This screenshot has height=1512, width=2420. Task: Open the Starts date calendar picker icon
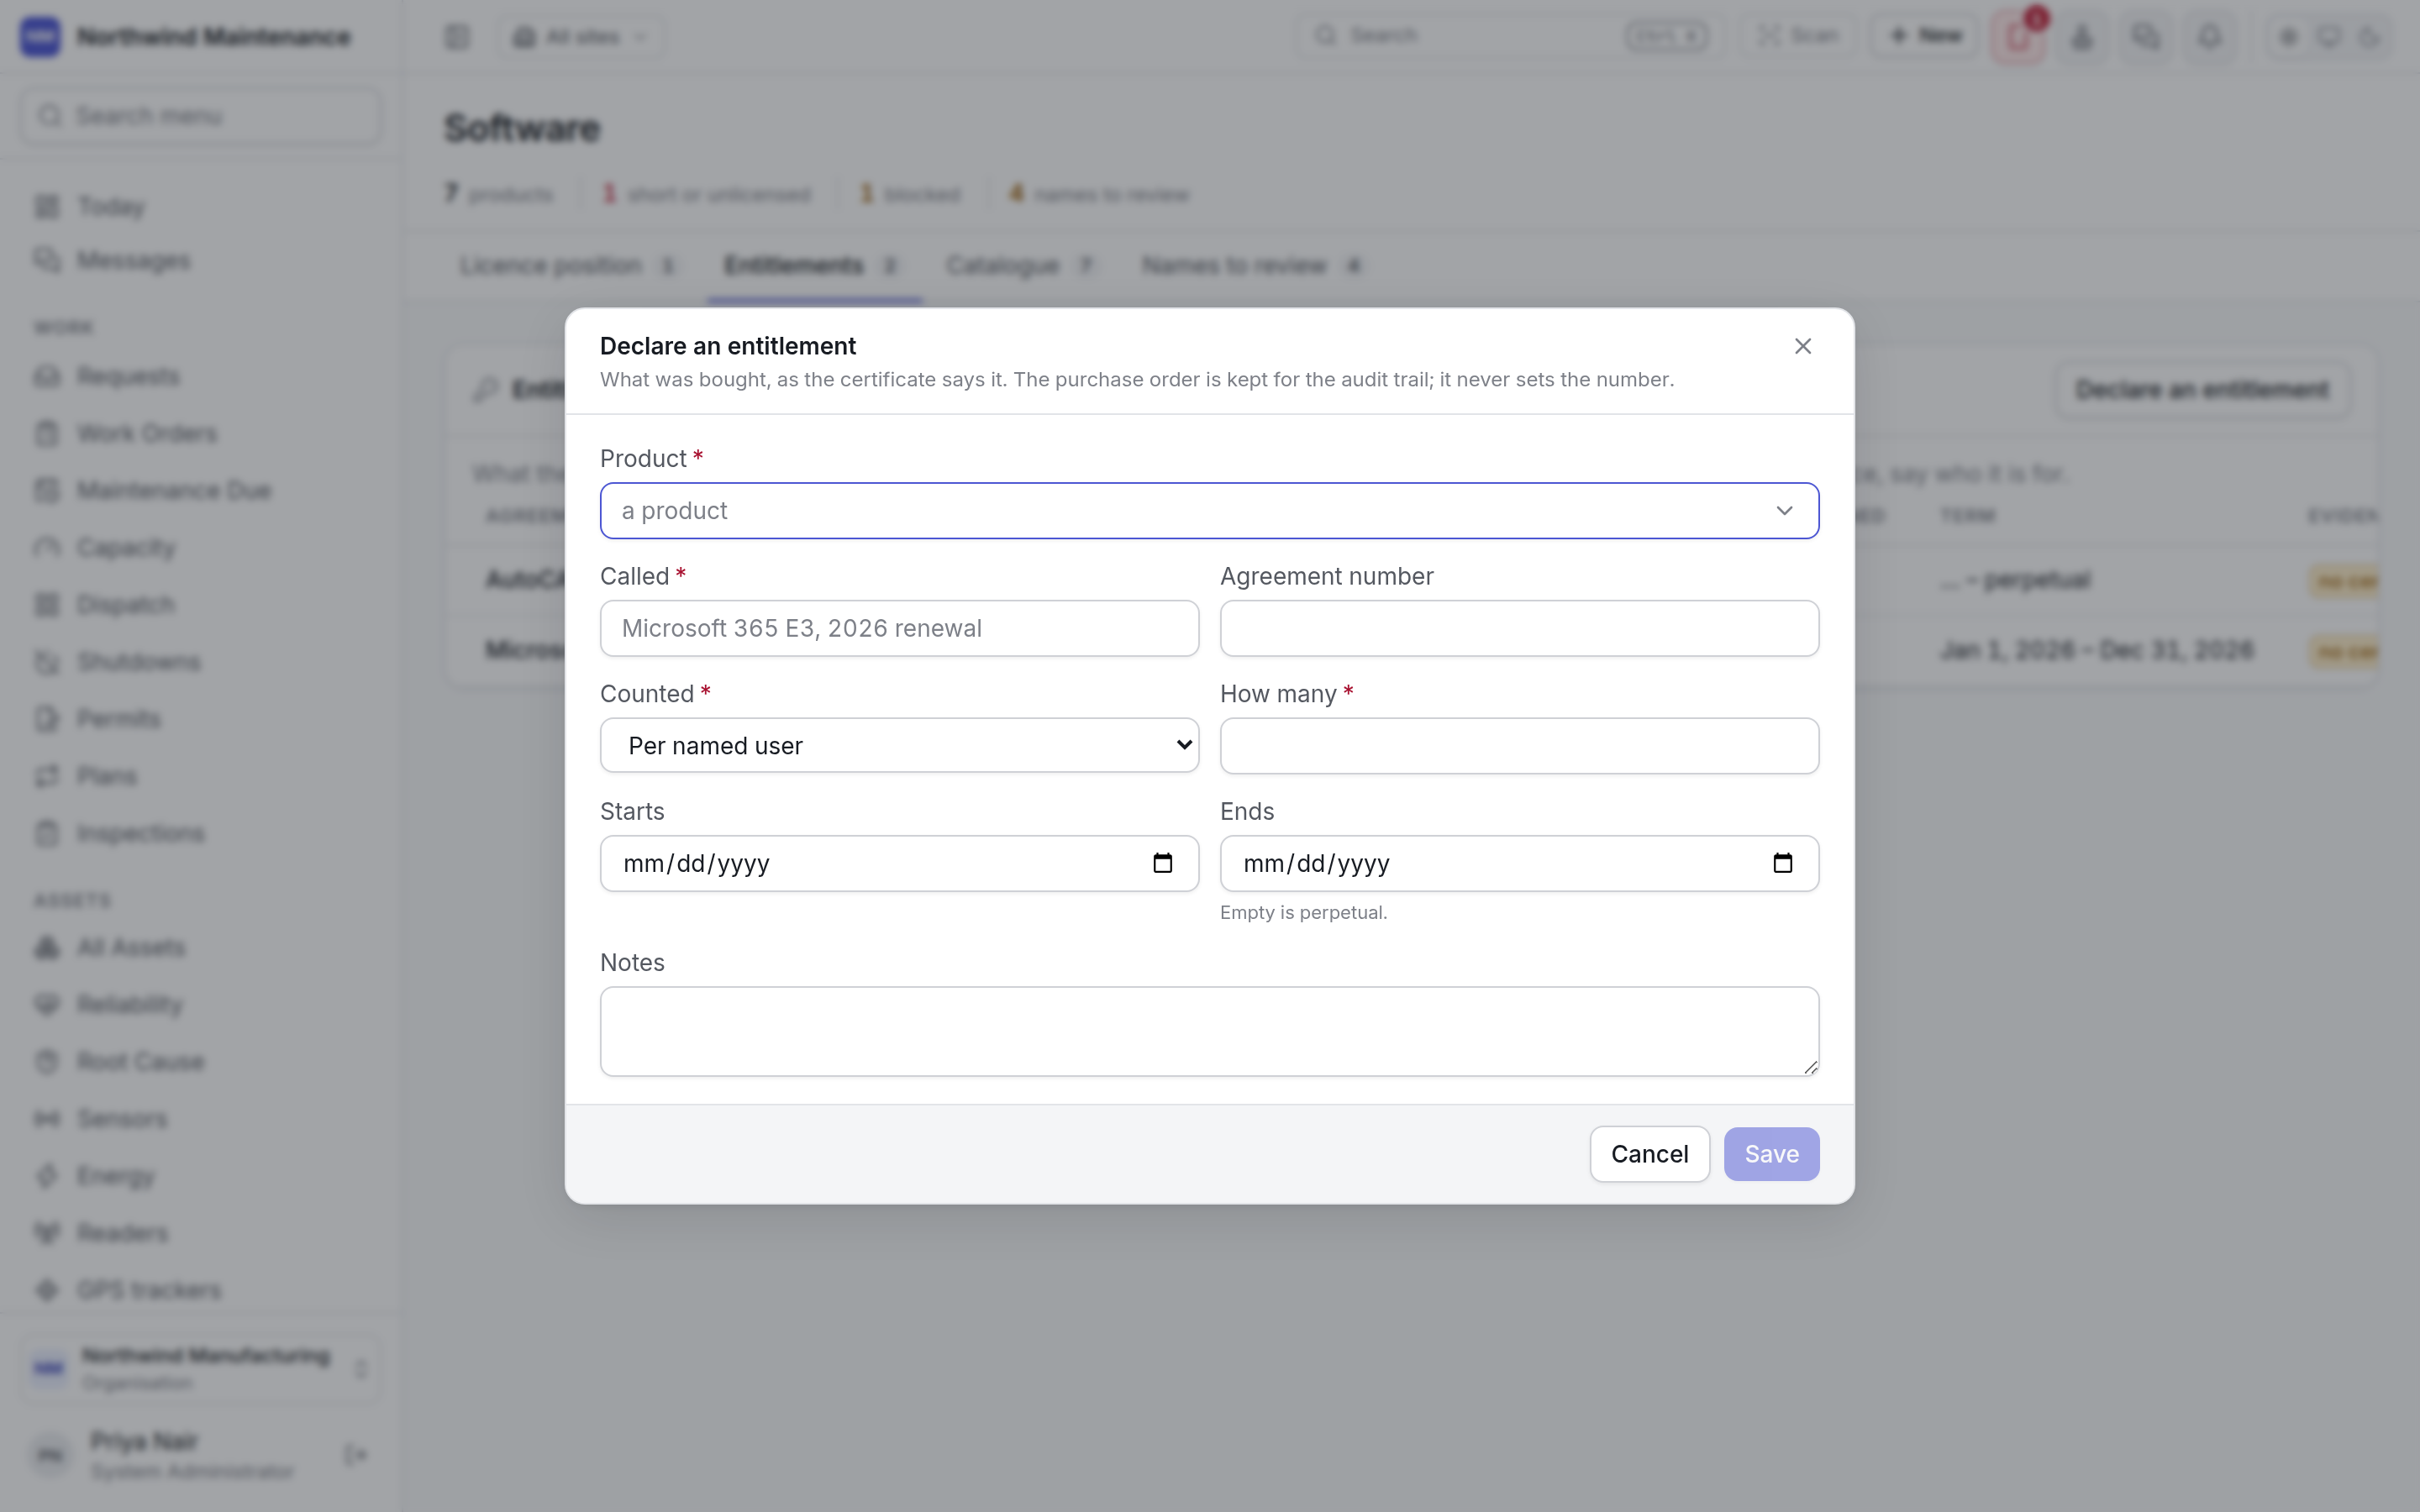coord(1162,863)
